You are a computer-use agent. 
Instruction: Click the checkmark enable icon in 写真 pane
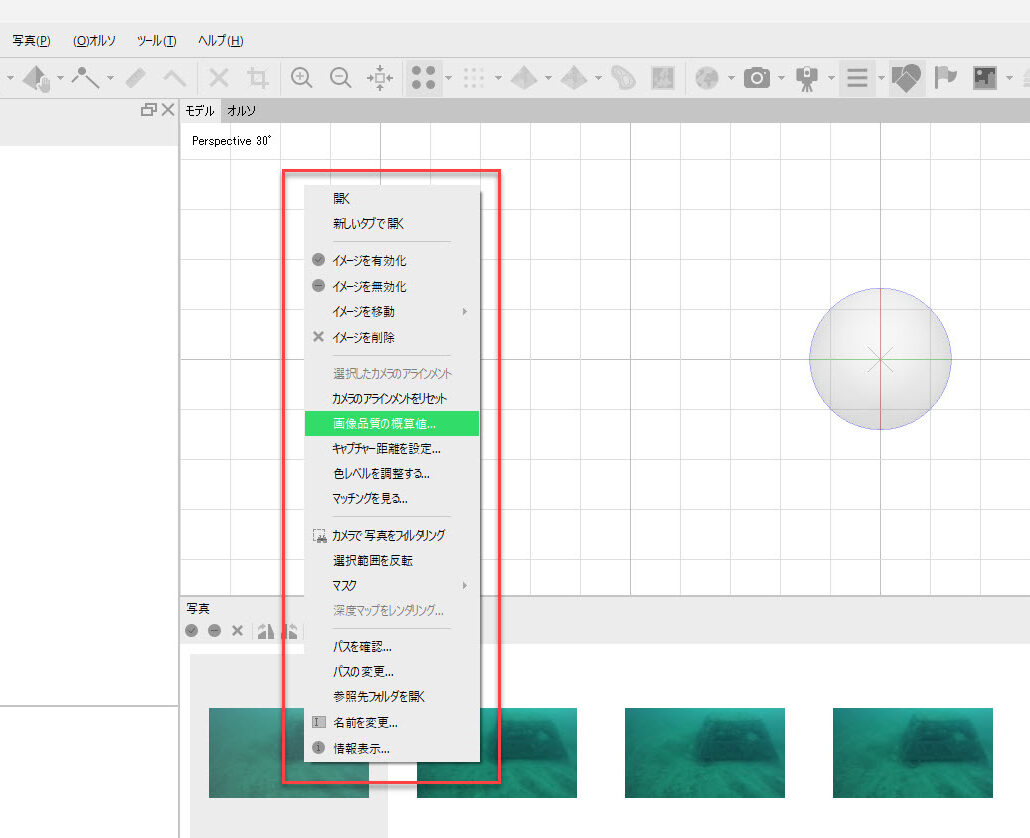tap(192, 631)
